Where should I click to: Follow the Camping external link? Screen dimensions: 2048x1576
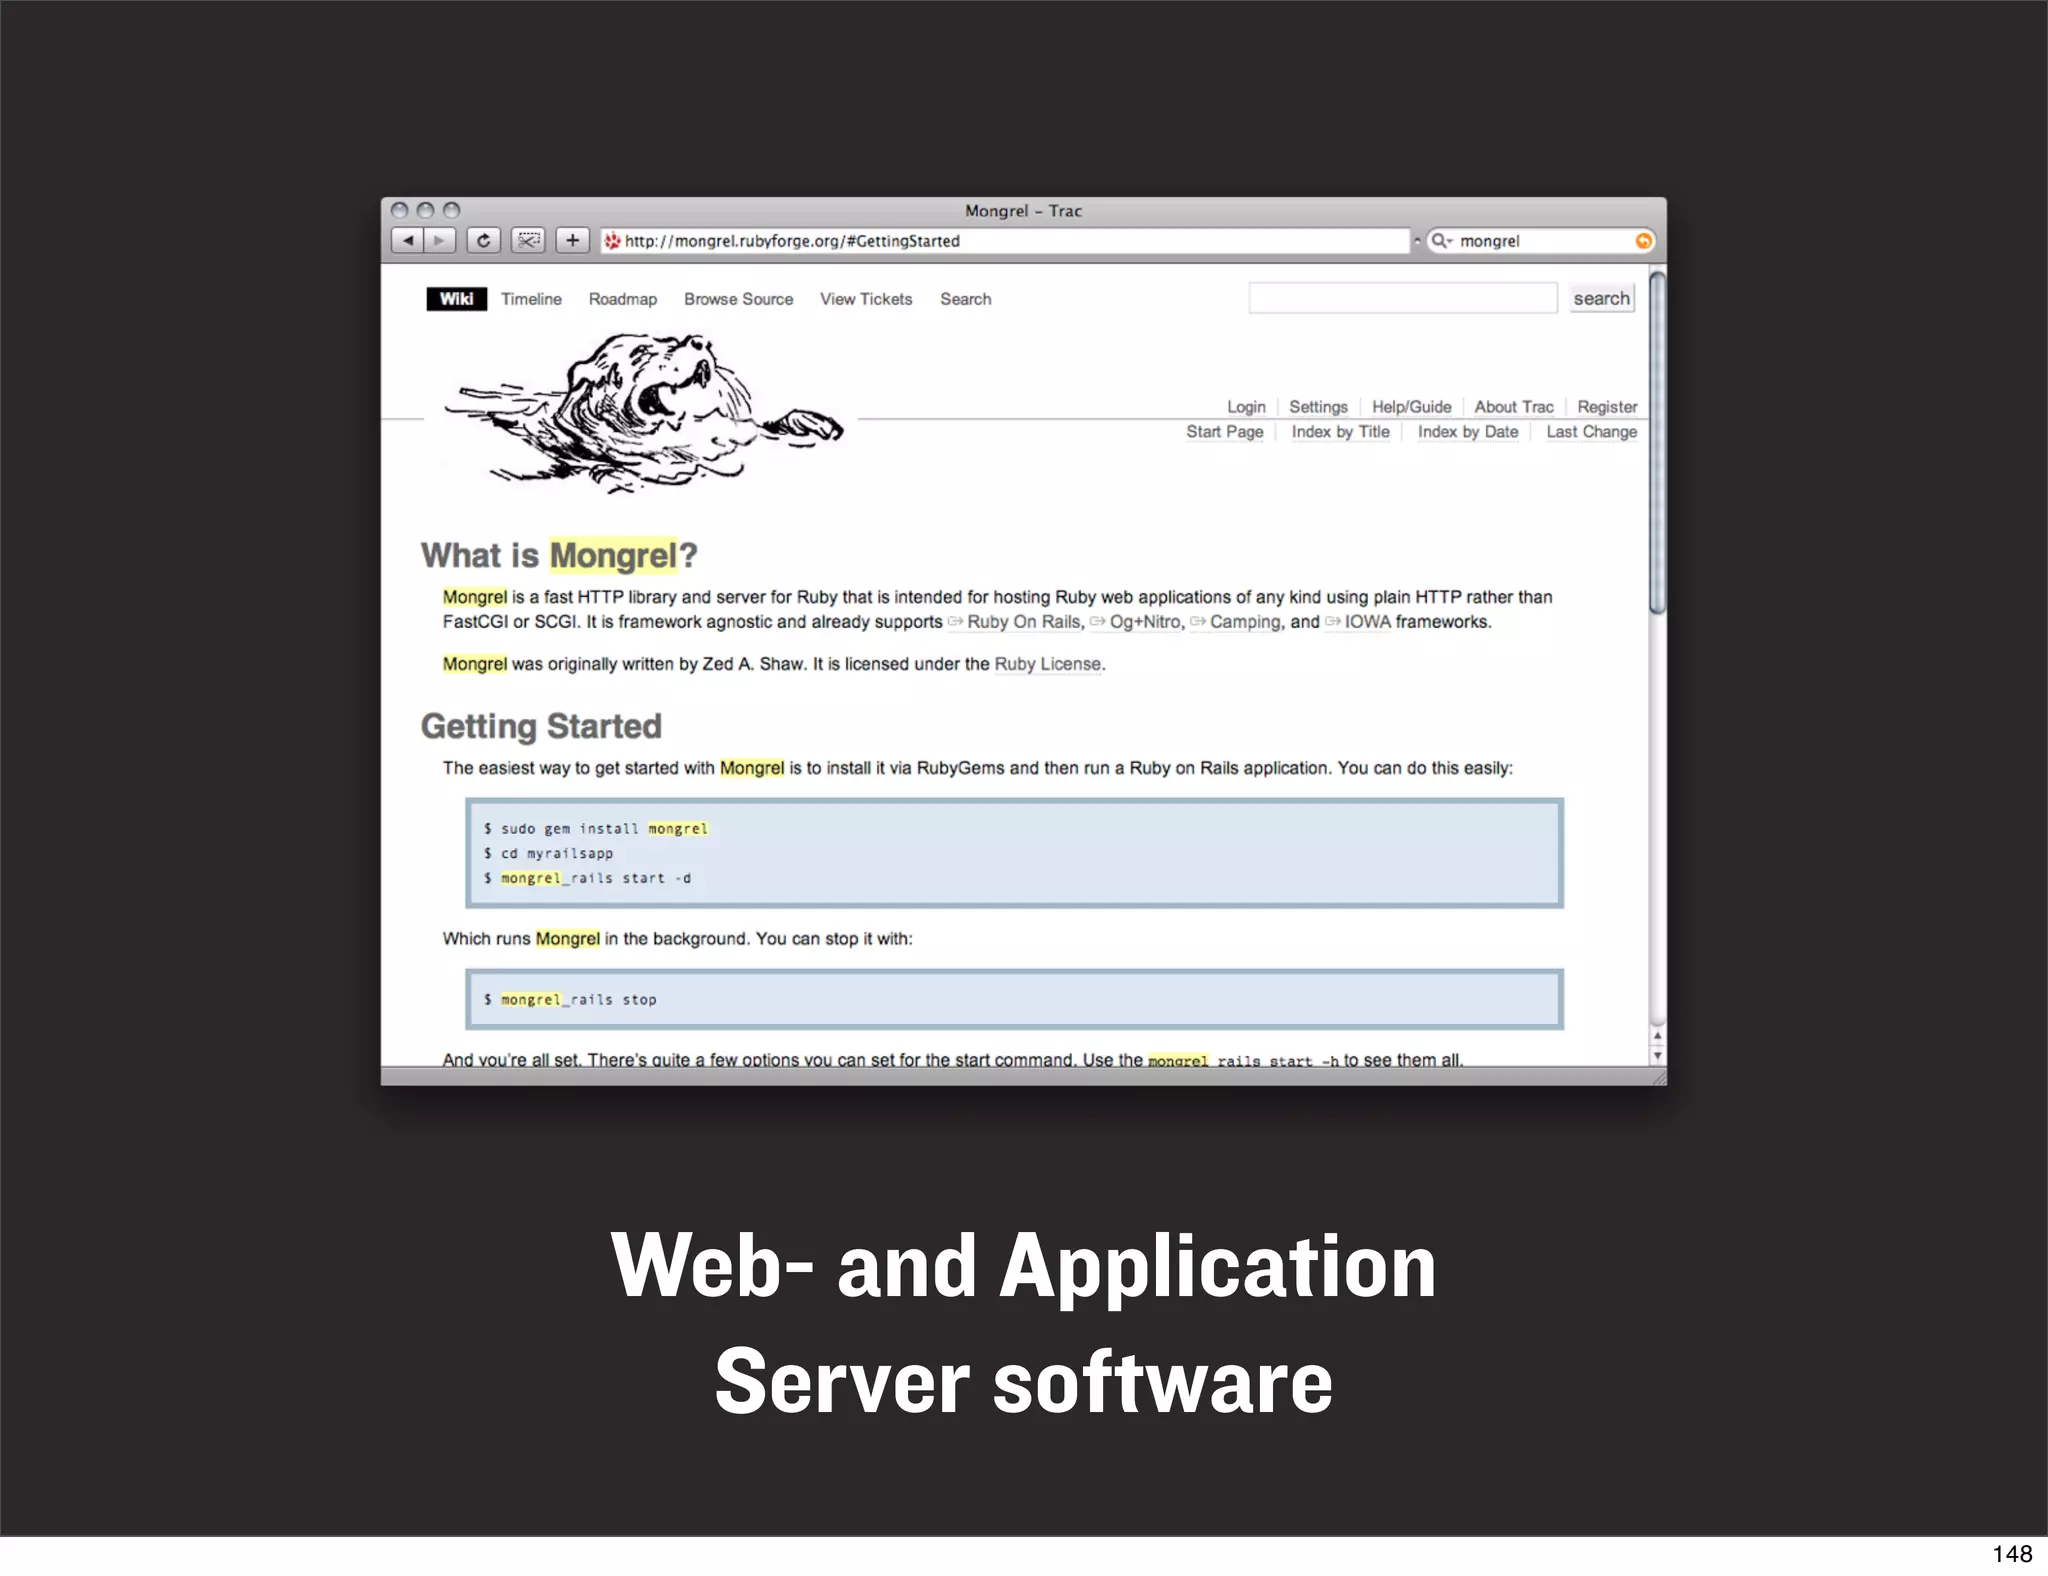[x=1235, y=622]
